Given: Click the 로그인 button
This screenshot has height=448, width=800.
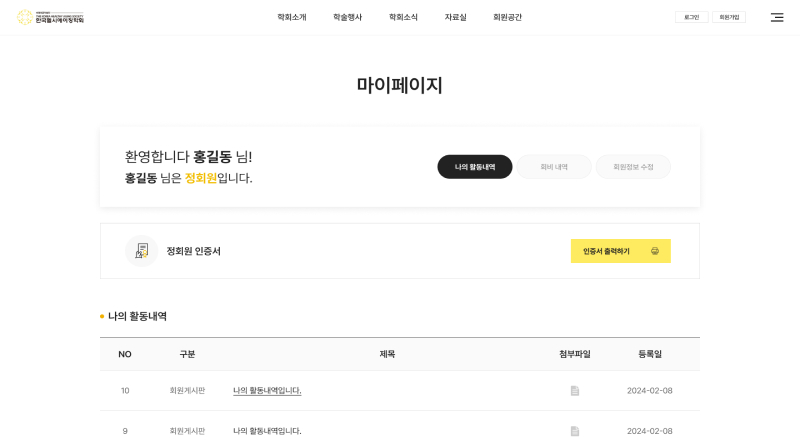Looking at the screenshot, I should pos(691,17).
